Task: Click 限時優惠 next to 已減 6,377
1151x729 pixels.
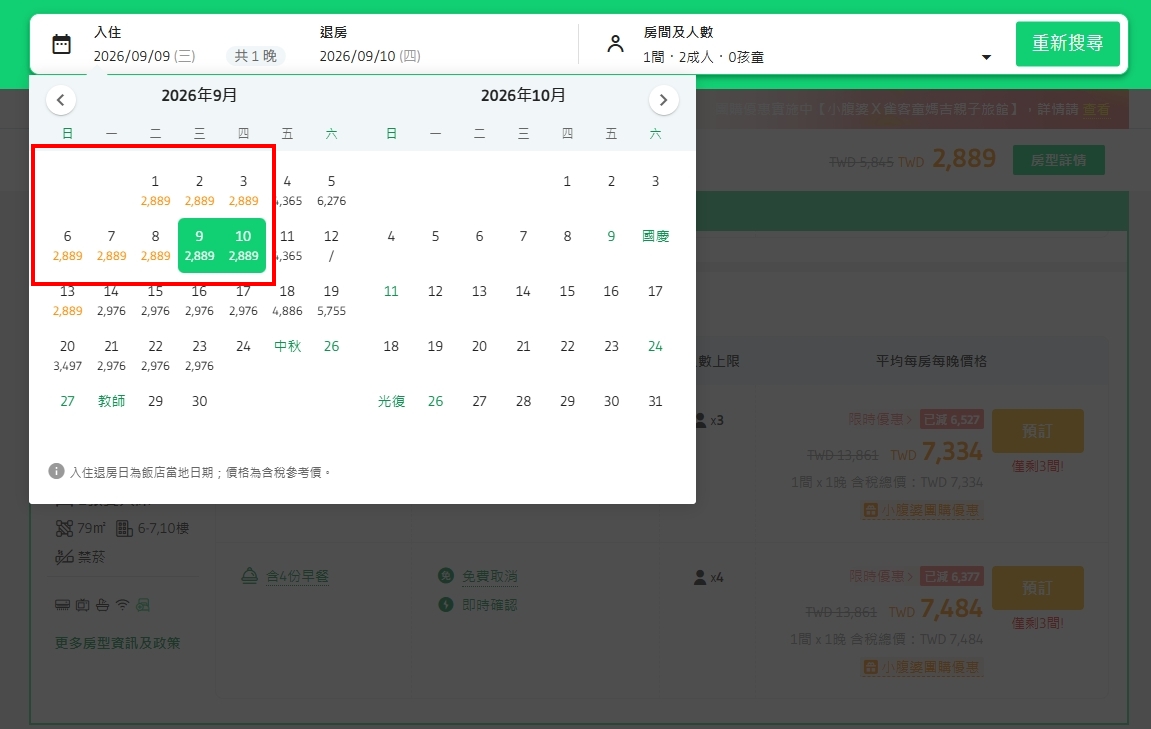Action: (x=880, y=576)
